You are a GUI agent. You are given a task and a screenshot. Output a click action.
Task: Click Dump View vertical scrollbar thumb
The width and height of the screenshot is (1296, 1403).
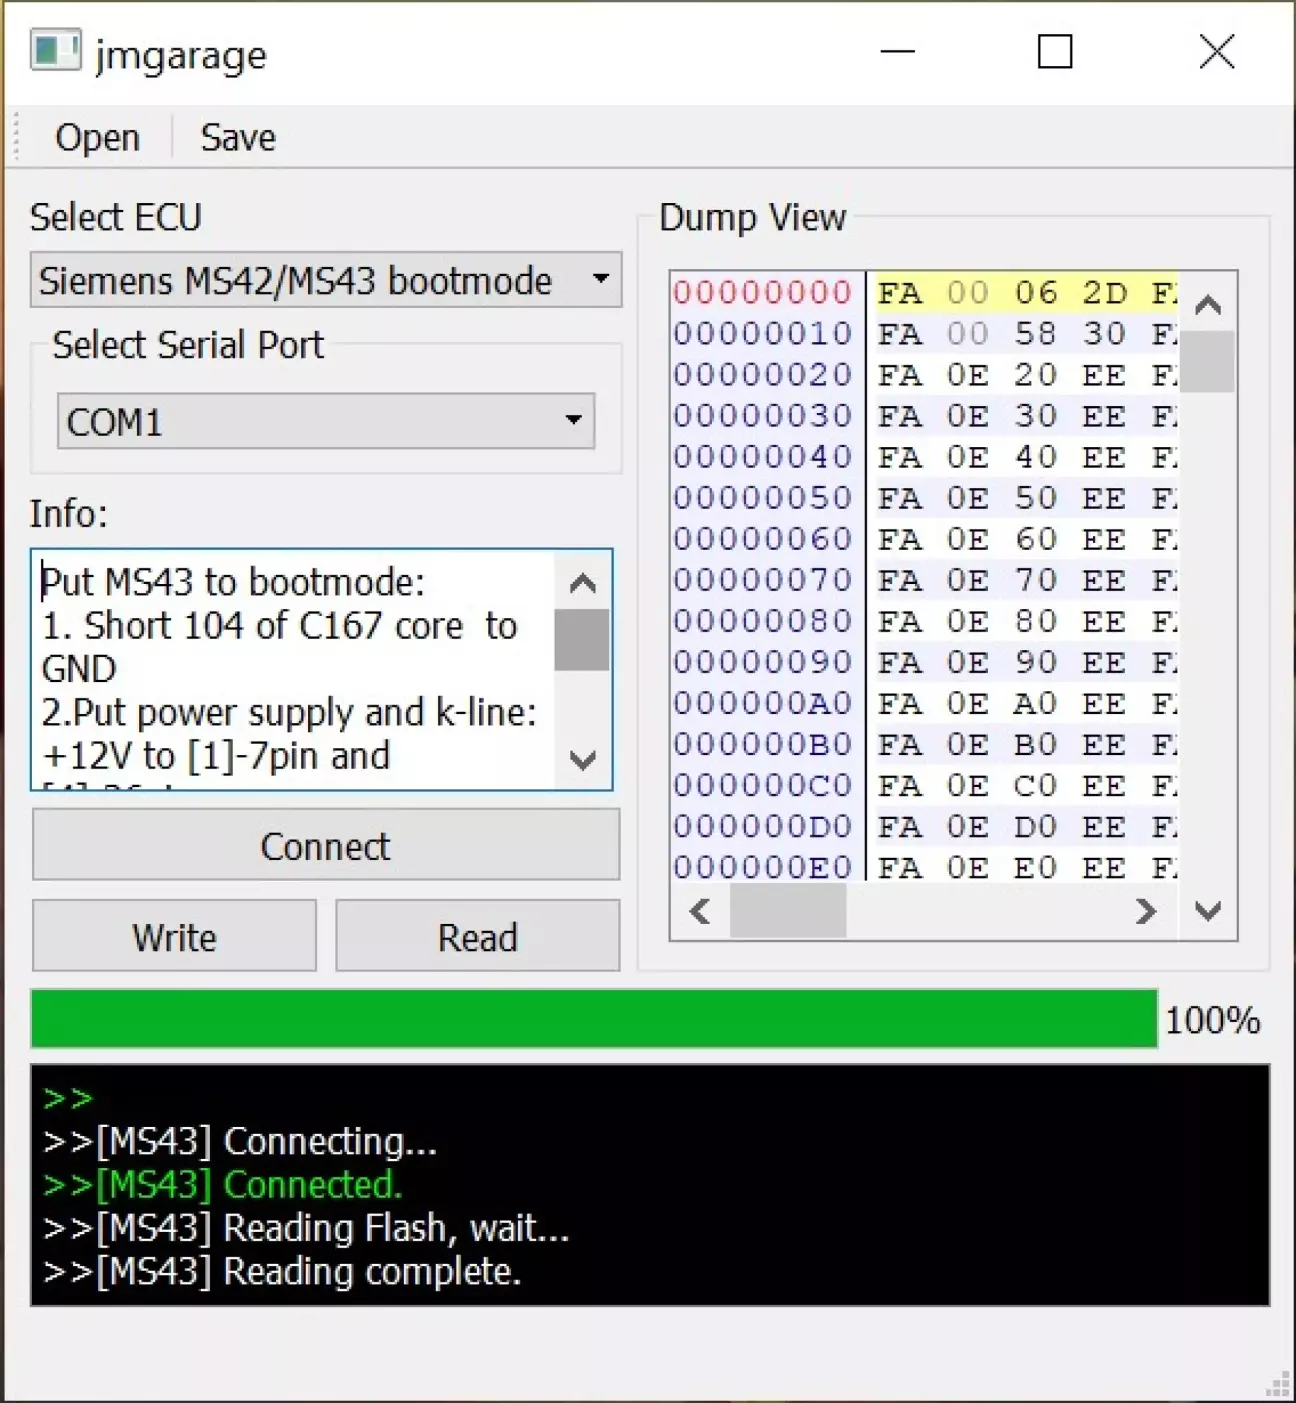1208,362
